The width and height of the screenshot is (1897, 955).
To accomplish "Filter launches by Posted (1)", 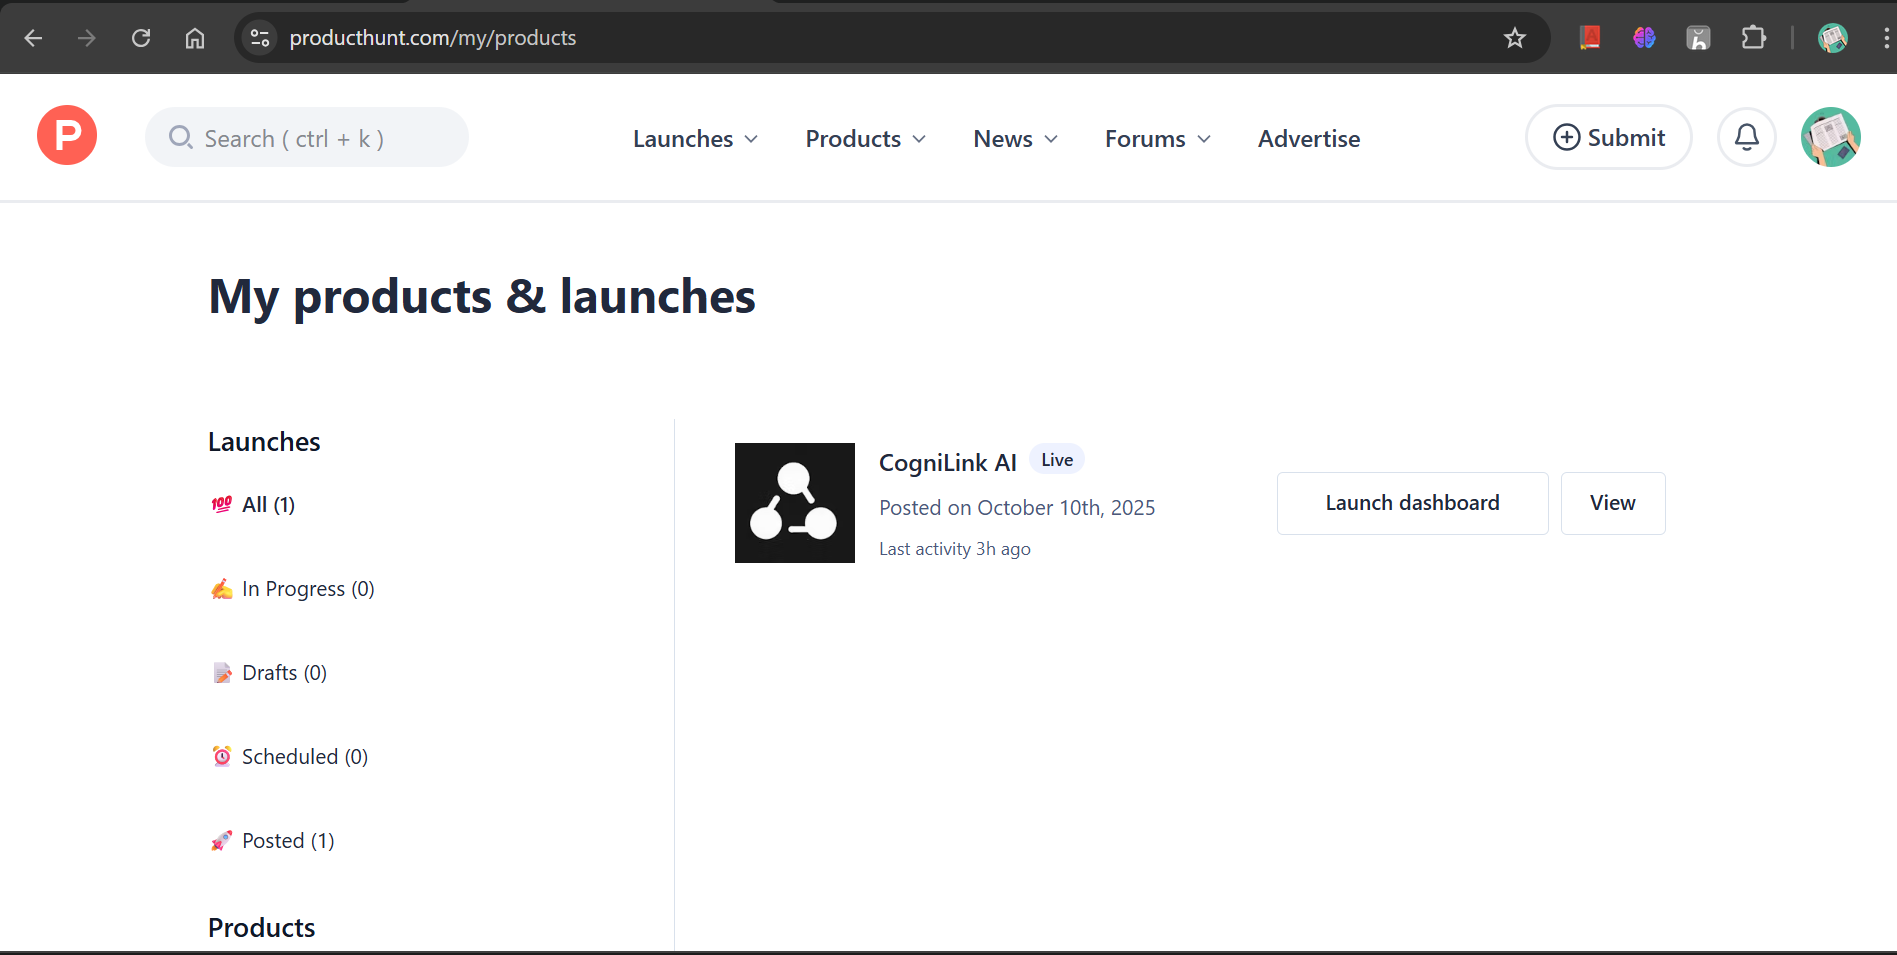I will click(288, 841).
